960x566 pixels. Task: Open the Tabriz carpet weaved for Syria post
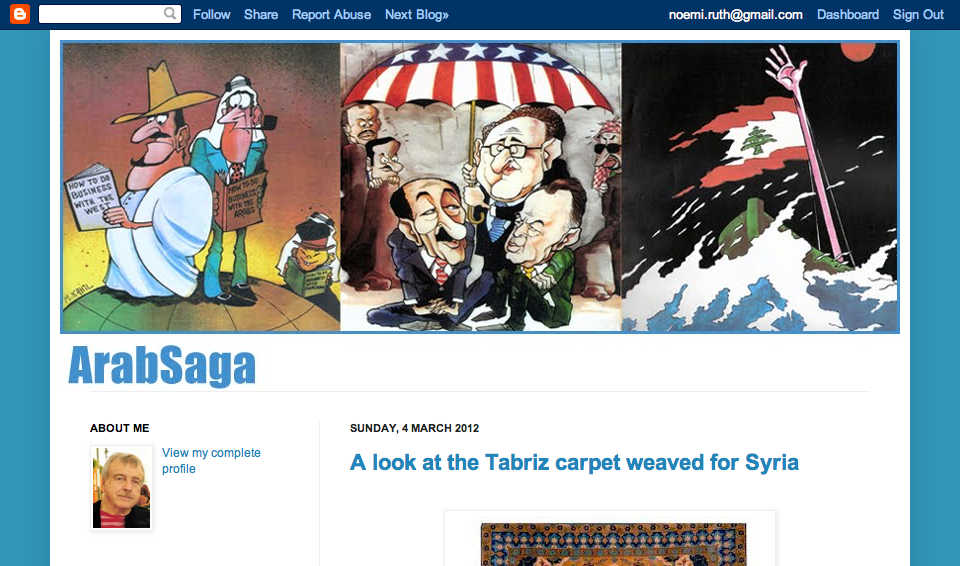tap(574, 462)
